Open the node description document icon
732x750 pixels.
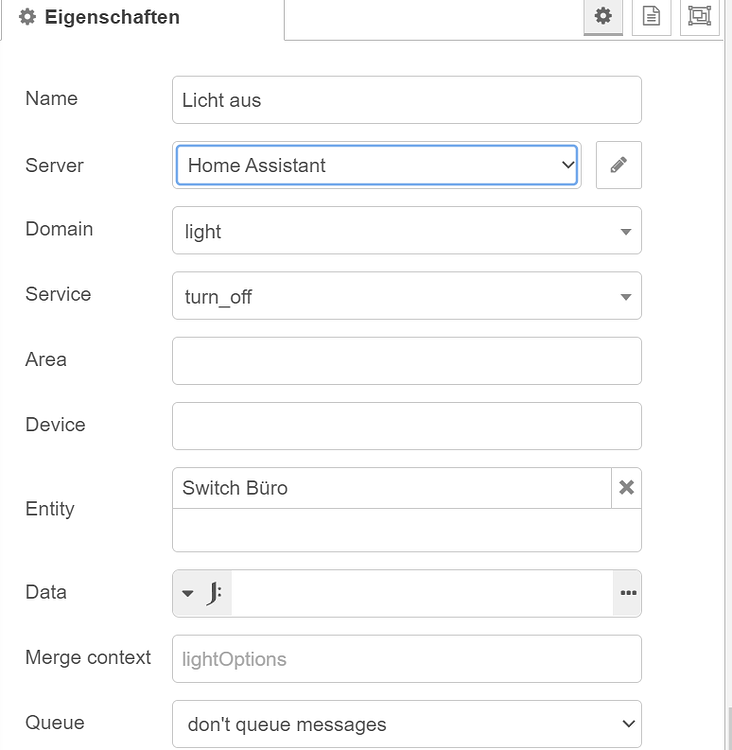(651, 17)
